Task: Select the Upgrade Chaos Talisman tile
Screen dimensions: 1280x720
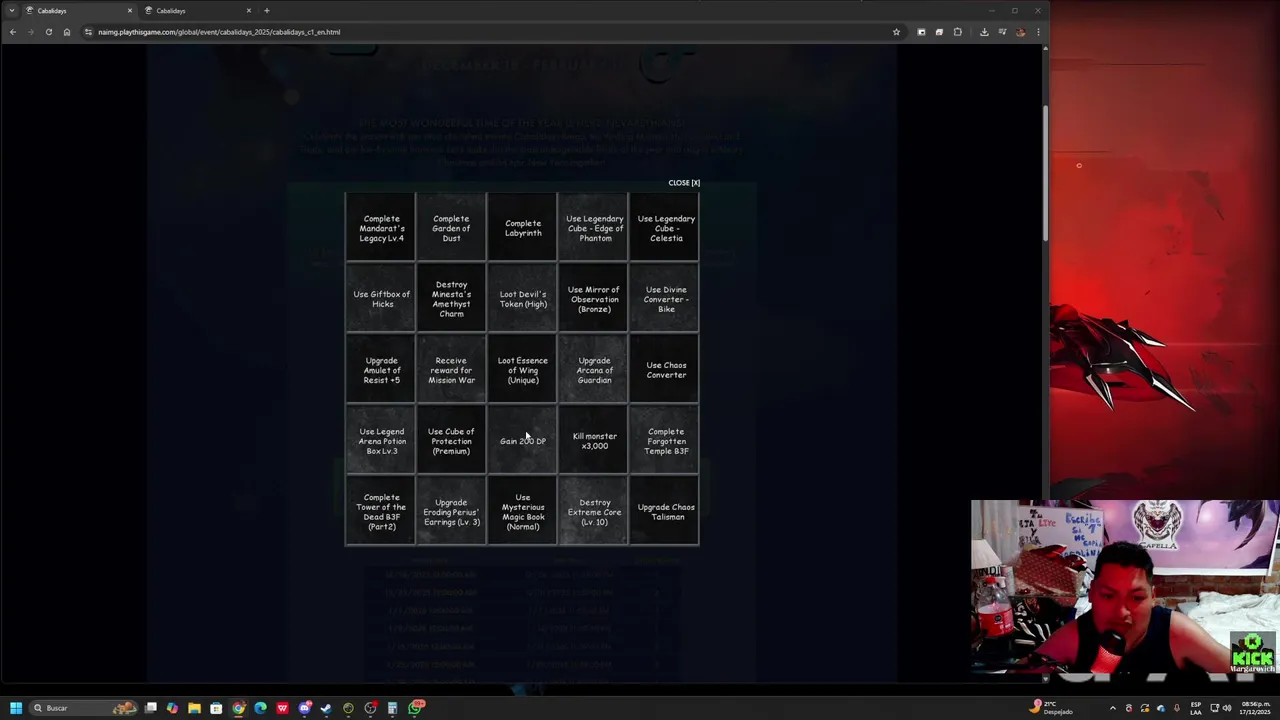Action: (x=665, y=512)
